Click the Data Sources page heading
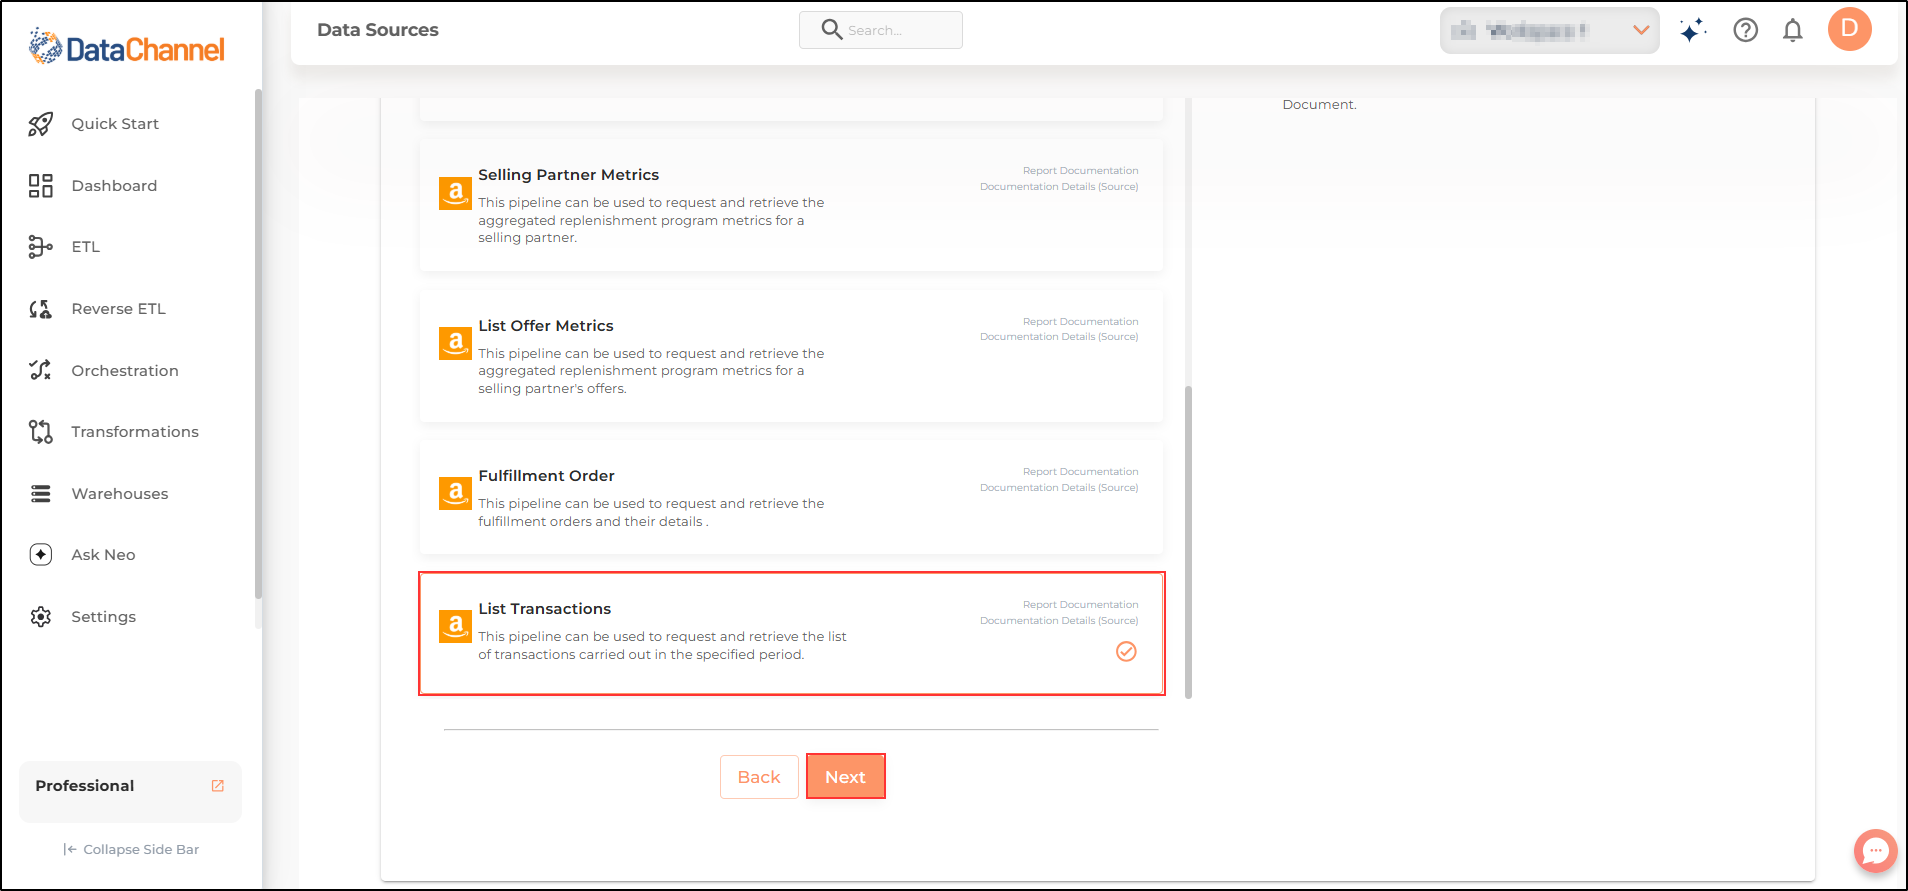 coord(378,30)
